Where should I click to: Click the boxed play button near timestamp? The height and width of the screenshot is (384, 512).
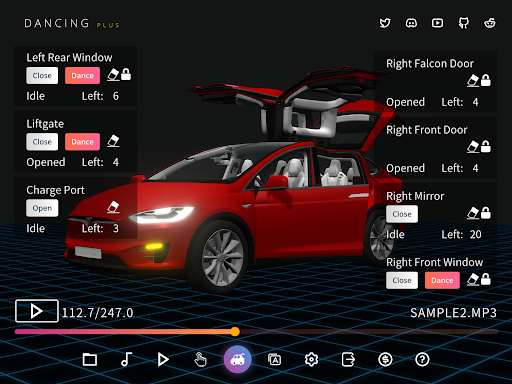[37, 311]
